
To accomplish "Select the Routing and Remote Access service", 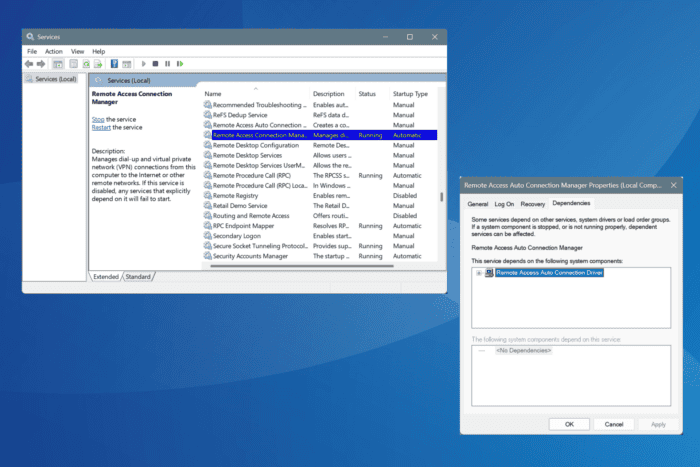I will tap(320, 216).
